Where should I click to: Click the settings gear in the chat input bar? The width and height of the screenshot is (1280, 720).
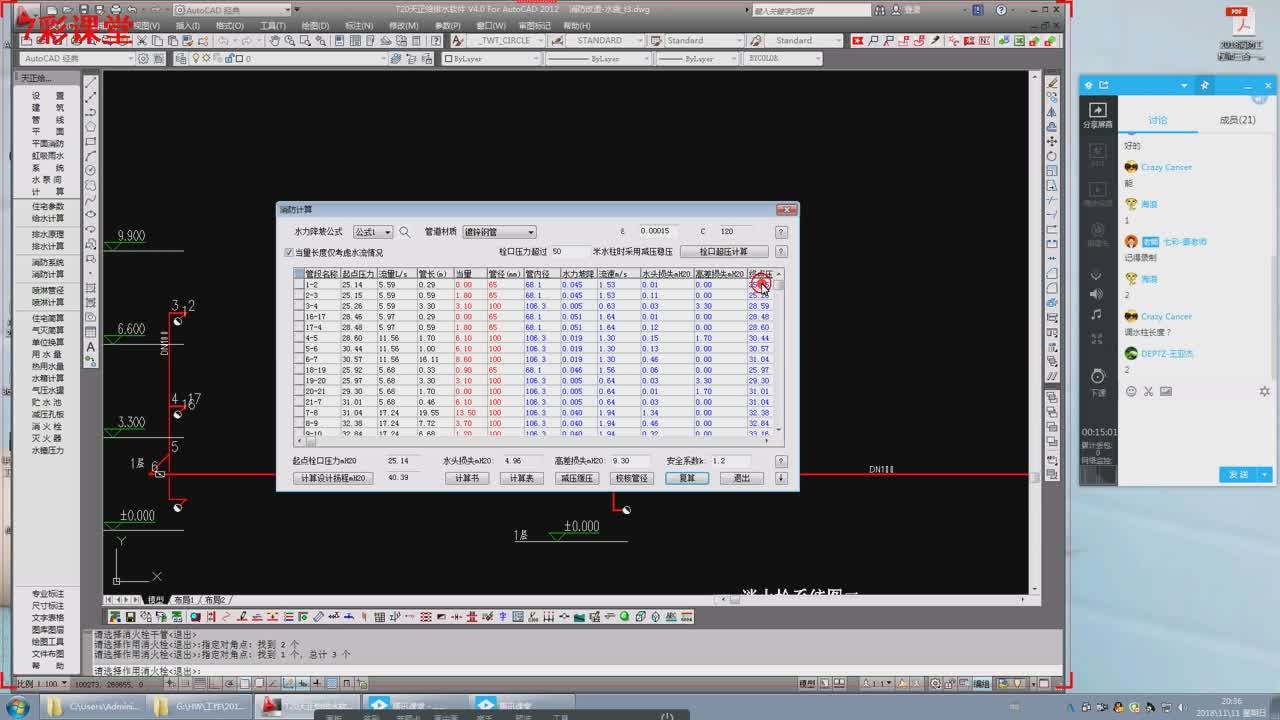[1265, 391]
